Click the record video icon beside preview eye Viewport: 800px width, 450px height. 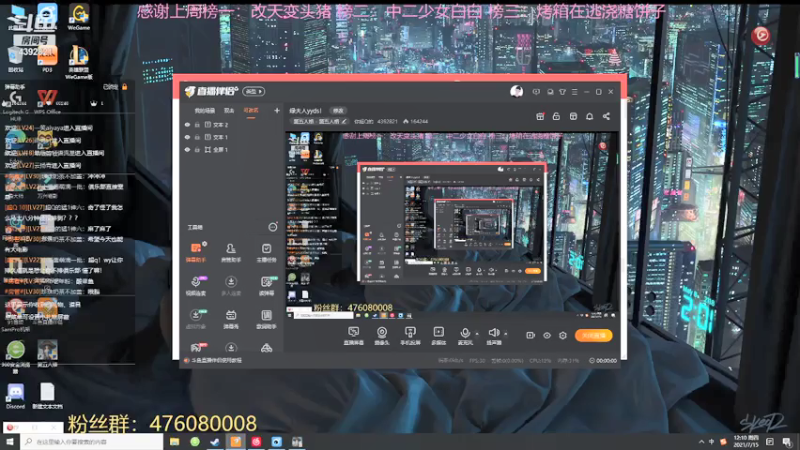pyautogui.click(x=531, y=335)
